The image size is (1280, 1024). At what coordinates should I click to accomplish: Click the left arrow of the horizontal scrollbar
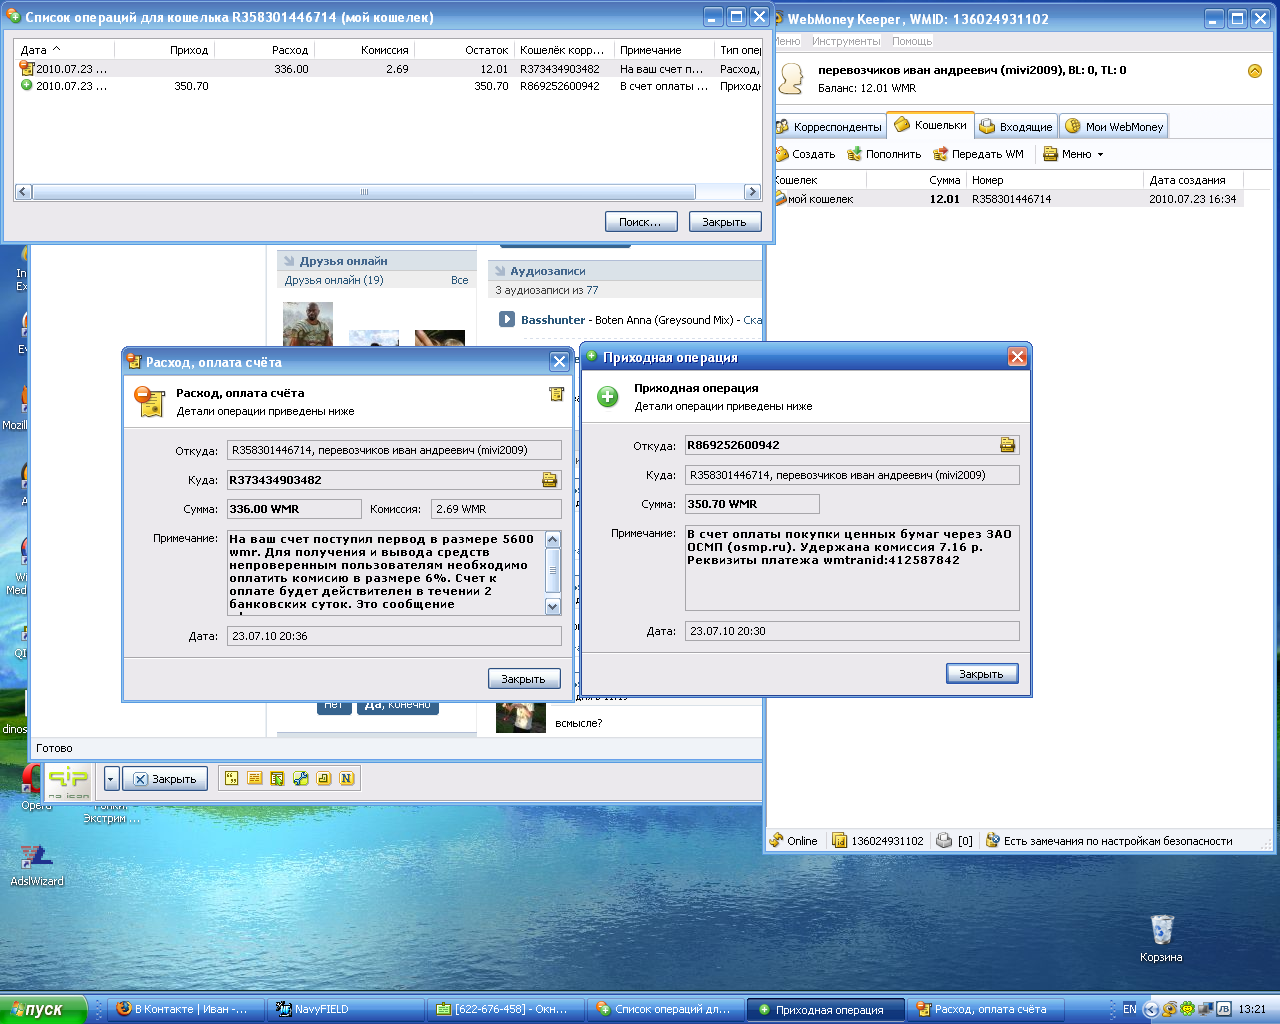click(x=24, y=192)
